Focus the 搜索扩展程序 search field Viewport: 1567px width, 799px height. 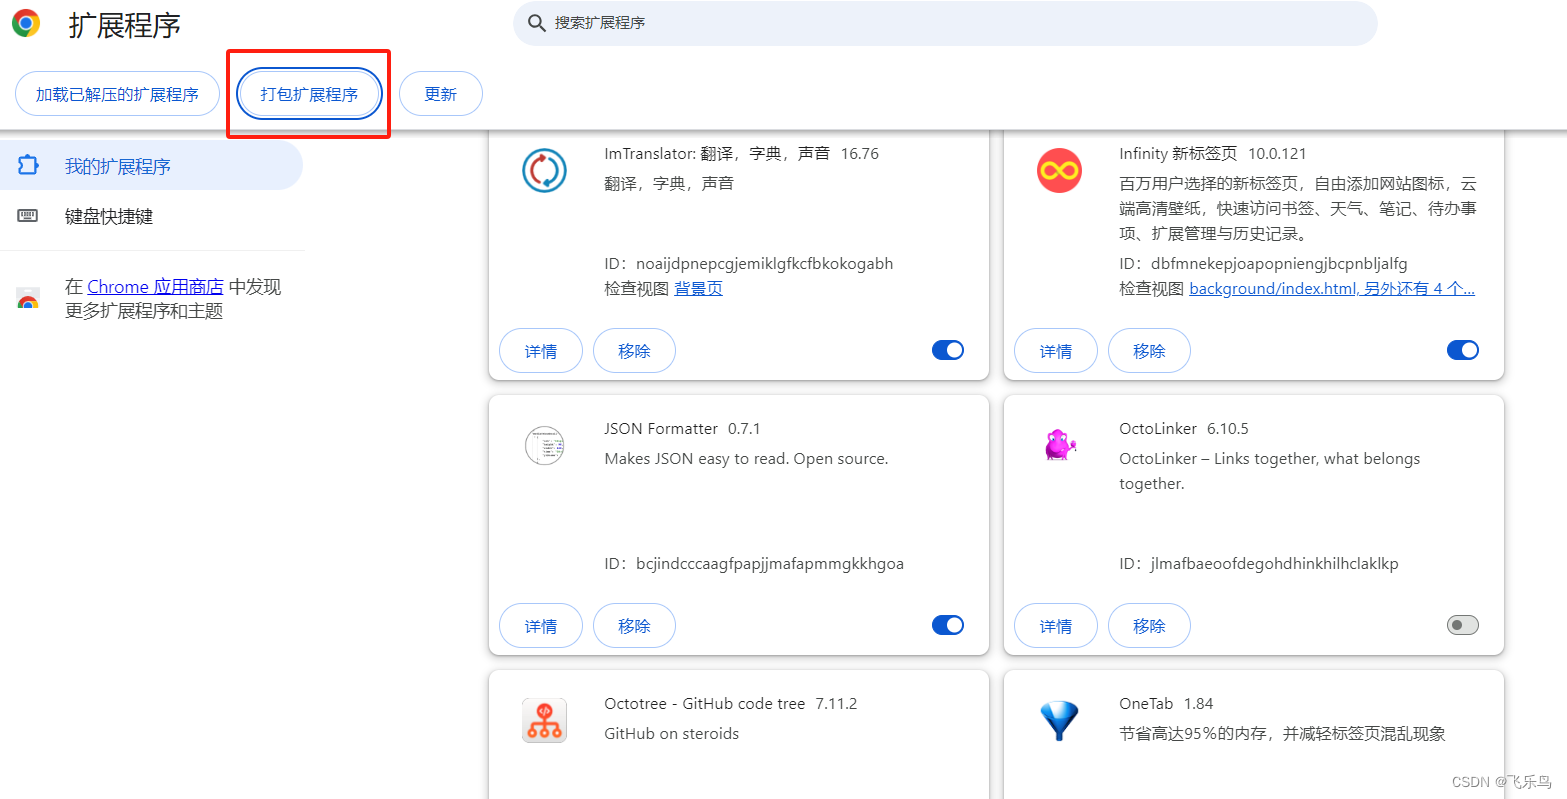coord(945,23)
